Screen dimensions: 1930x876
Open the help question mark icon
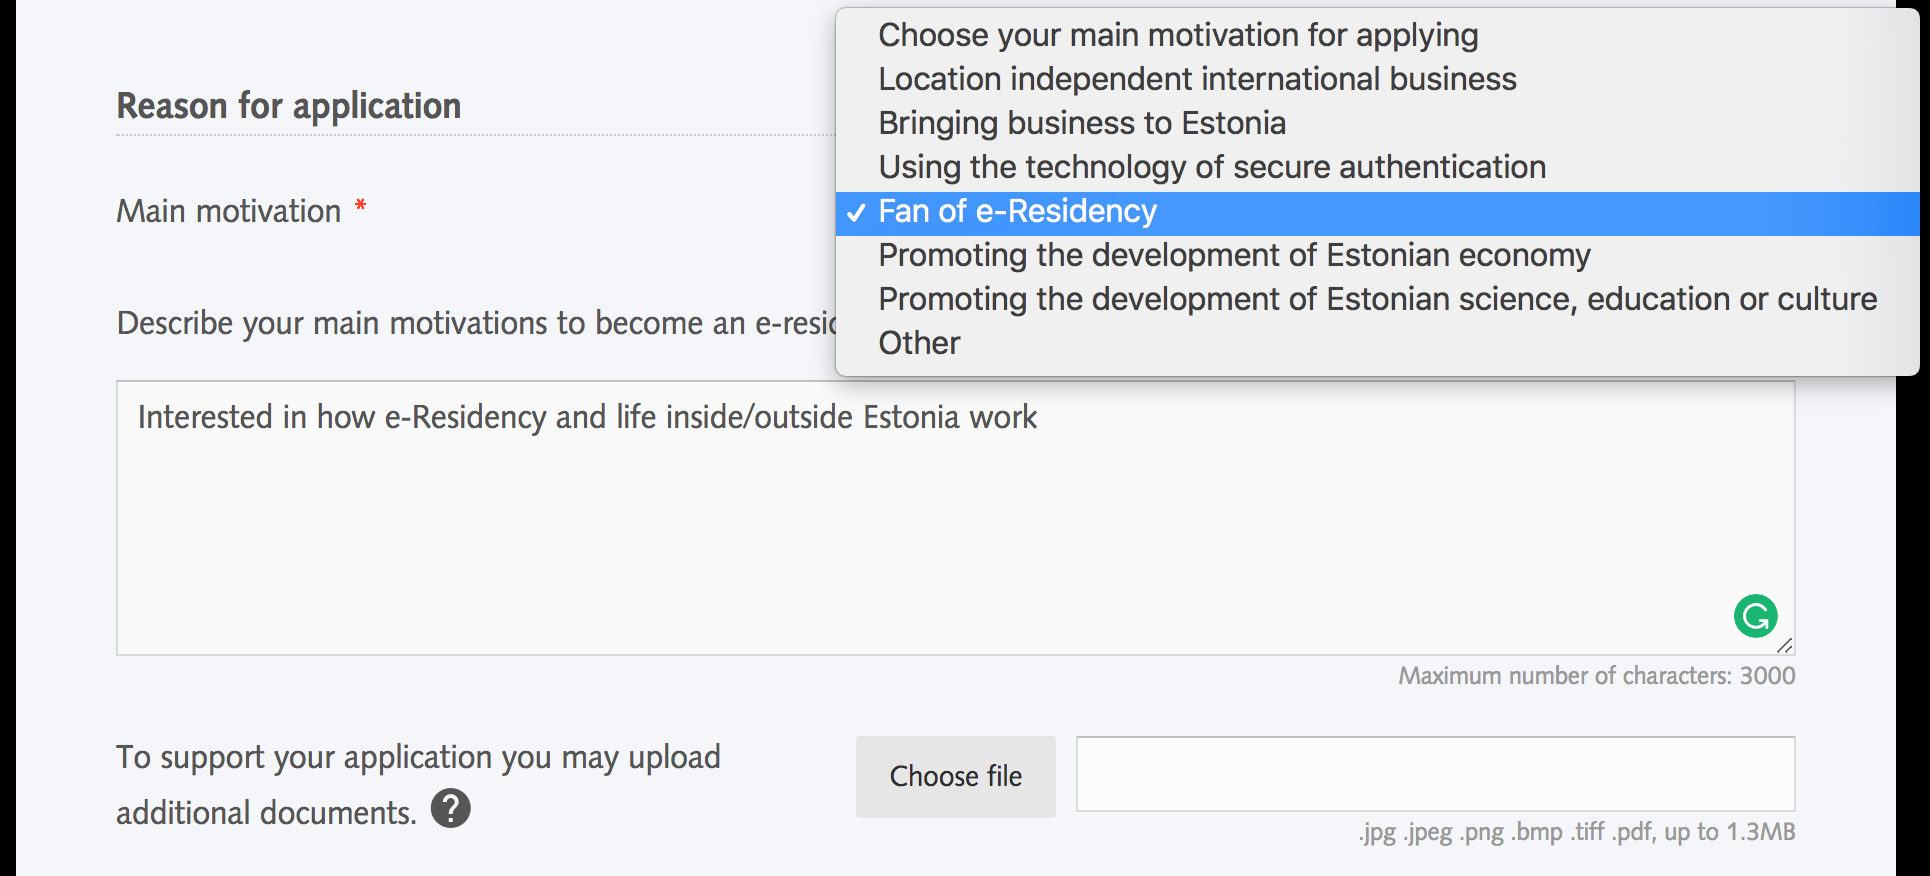tap(451, 808)
